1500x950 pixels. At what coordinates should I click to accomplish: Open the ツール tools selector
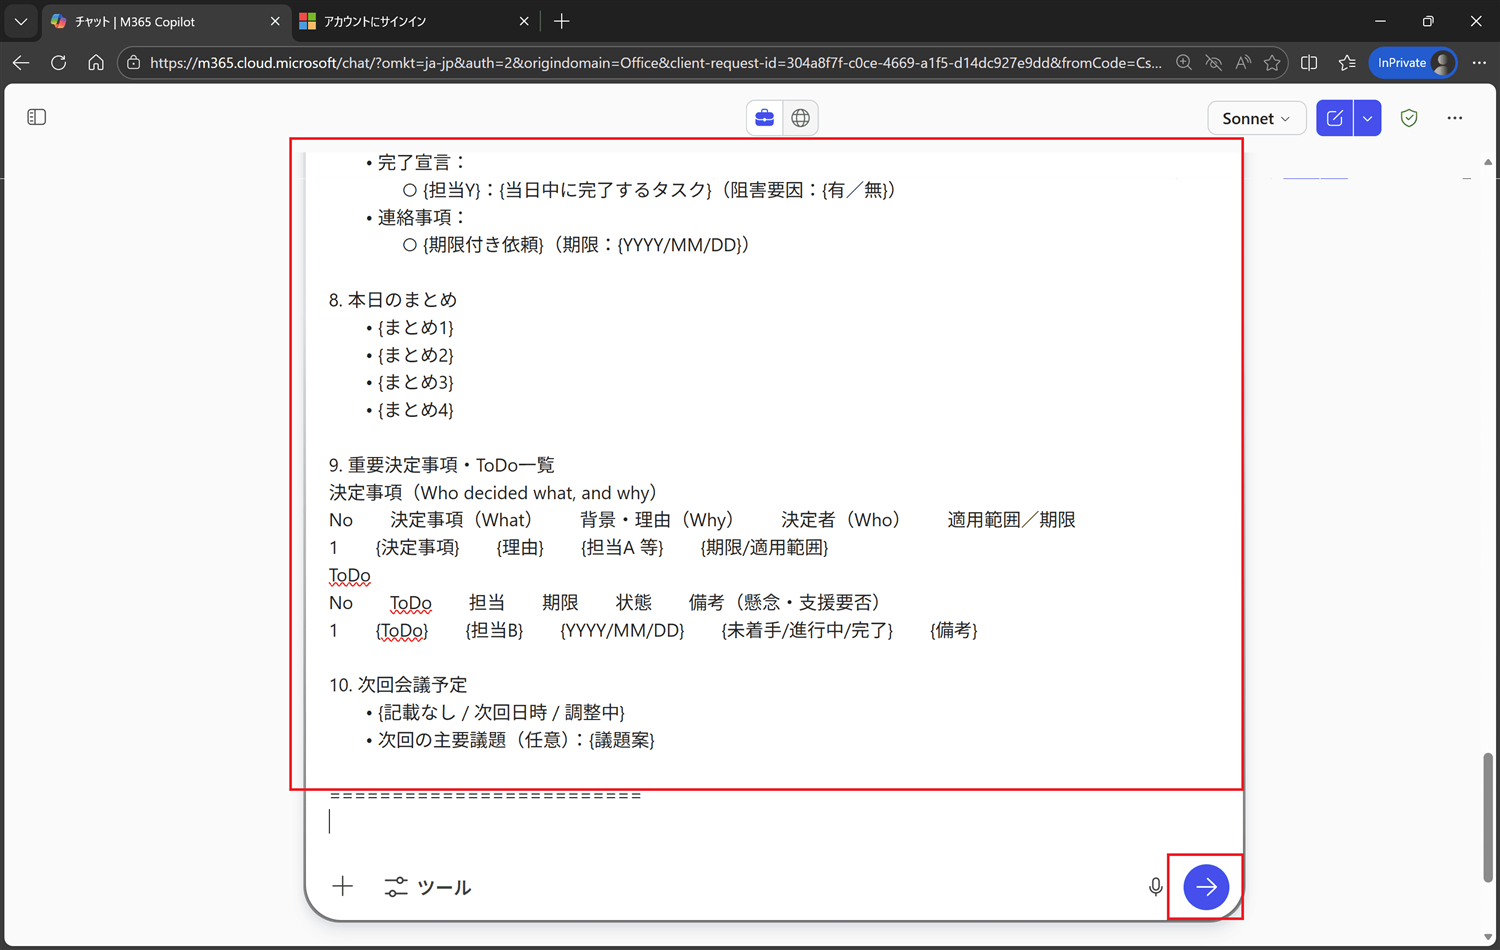pyautogui.click(x=428, y=887)
